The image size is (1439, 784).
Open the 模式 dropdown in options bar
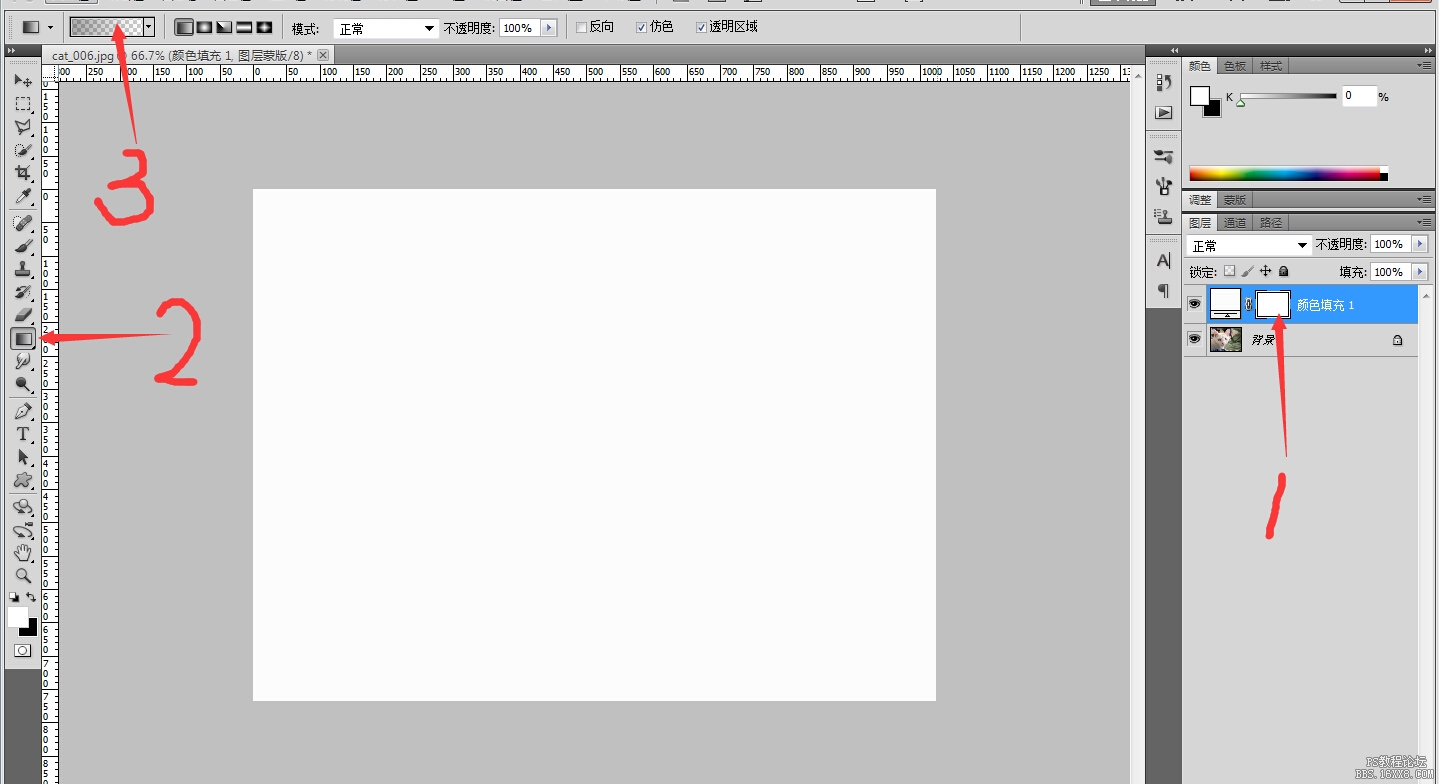386,28
